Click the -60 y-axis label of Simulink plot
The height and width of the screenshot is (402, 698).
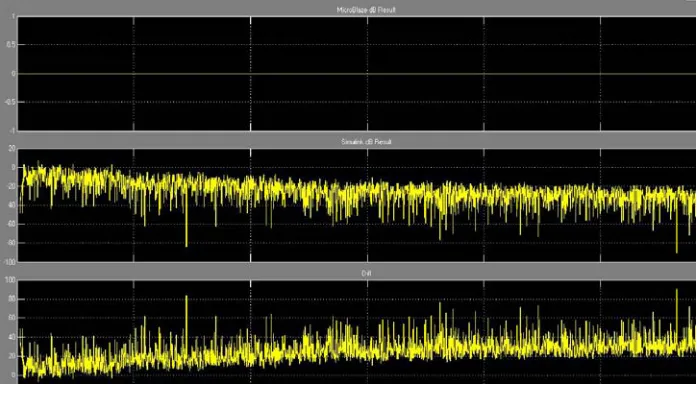(x=11, y=224)
